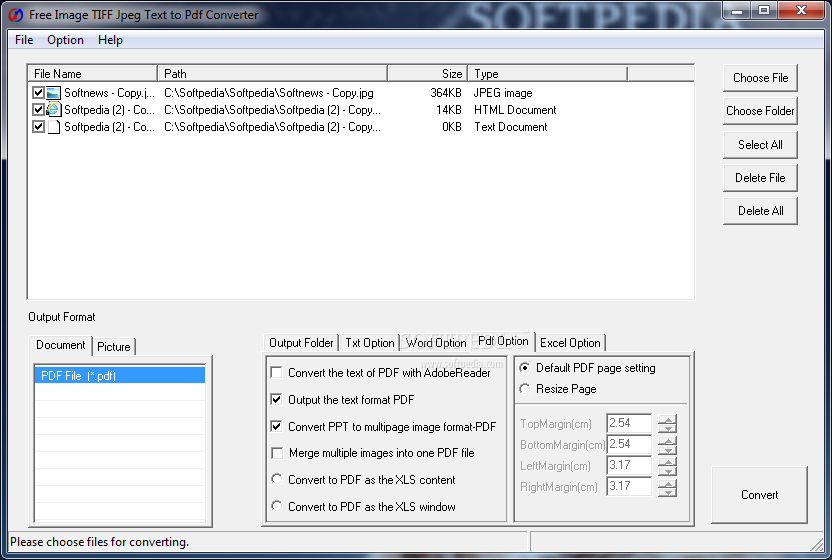This screenshot has width=832, height=560.
Task: Open the Help menu
Action: pyautogui.click(x=110, y=40)
